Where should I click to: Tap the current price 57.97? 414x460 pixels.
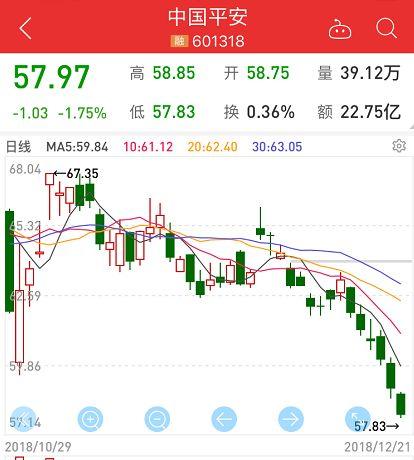51,77
